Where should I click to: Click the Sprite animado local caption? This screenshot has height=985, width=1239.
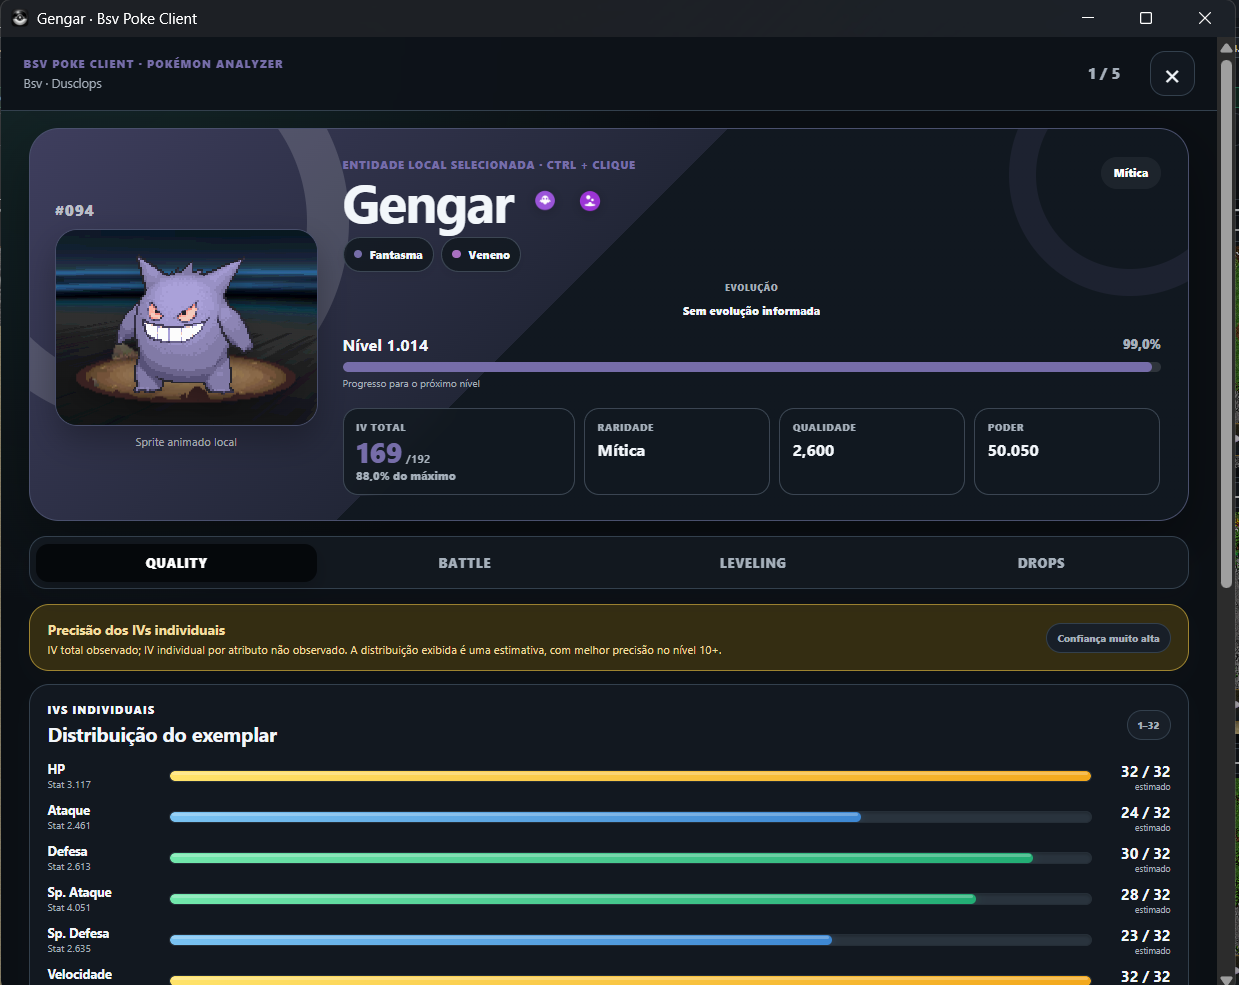186,442
